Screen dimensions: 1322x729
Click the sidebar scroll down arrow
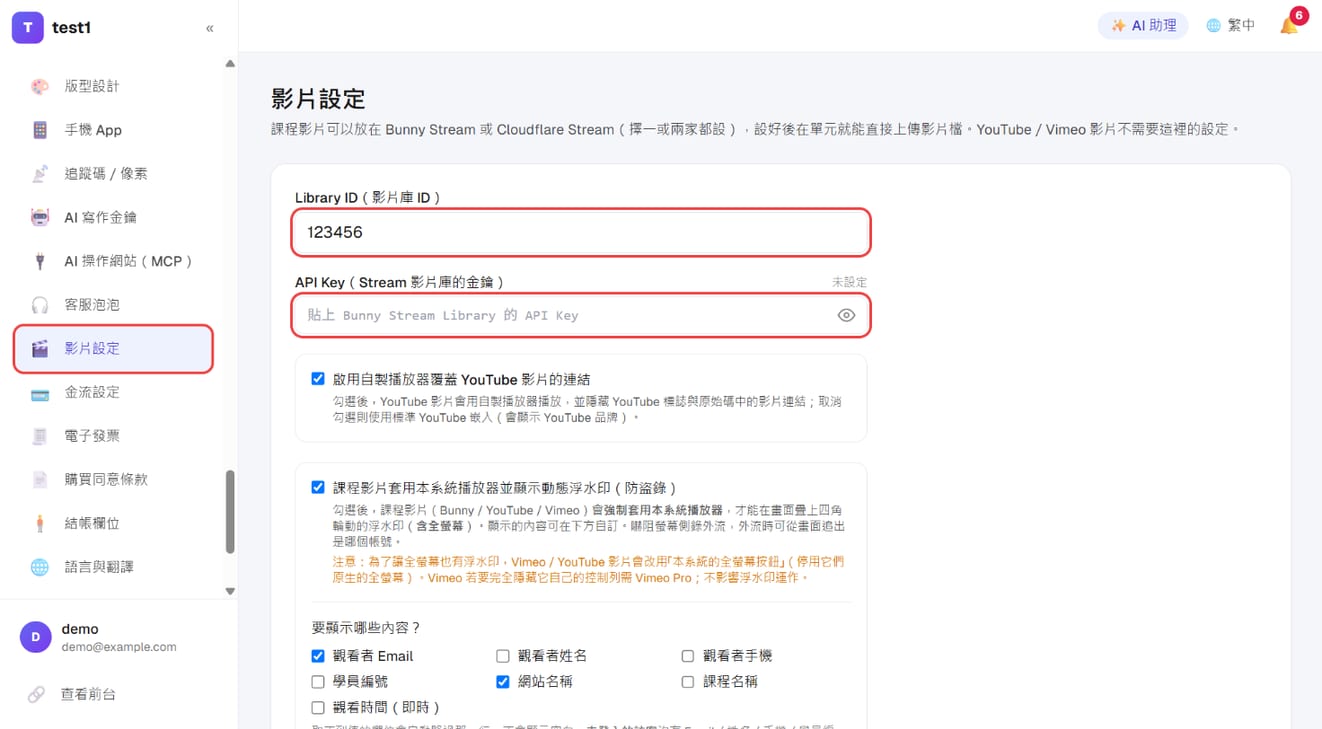click(230, 591)
